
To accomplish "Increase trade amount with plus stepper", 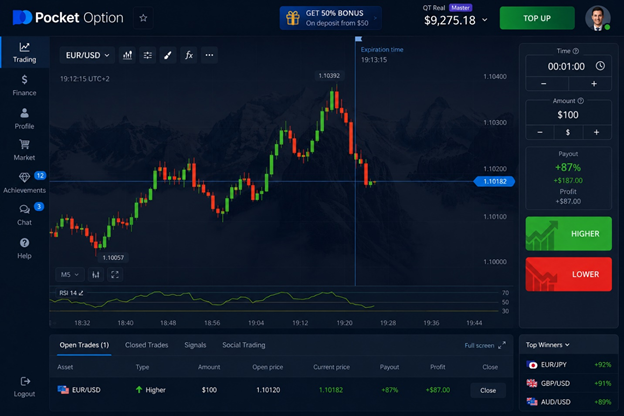I will [597, 132].
